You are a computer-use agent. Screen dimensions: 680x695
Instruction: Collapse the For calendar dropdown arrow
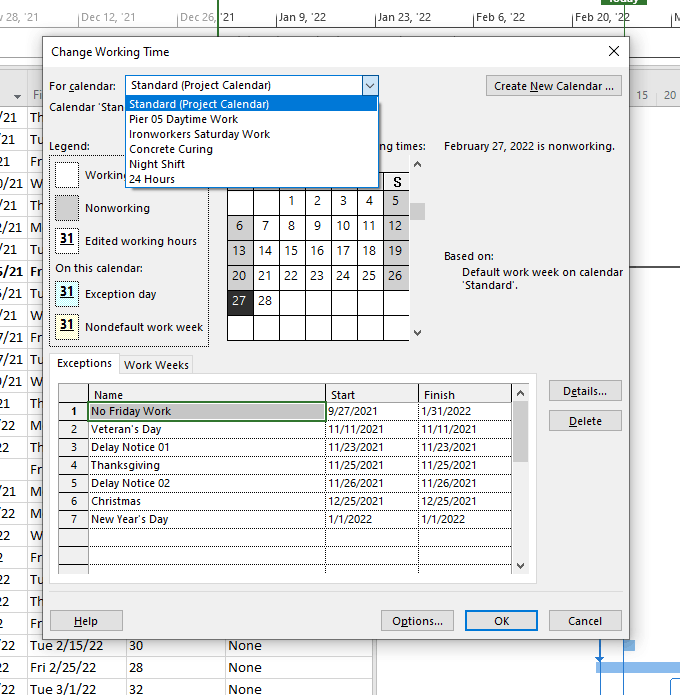(x=370, y=86)
